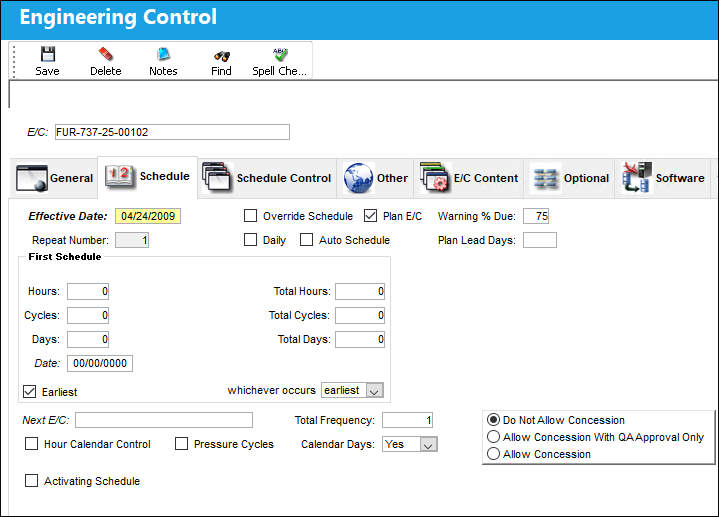The height and width of the screenshot is (517, 719).
Task: Switch to the General tab label
Action: [x=72, y=178]
